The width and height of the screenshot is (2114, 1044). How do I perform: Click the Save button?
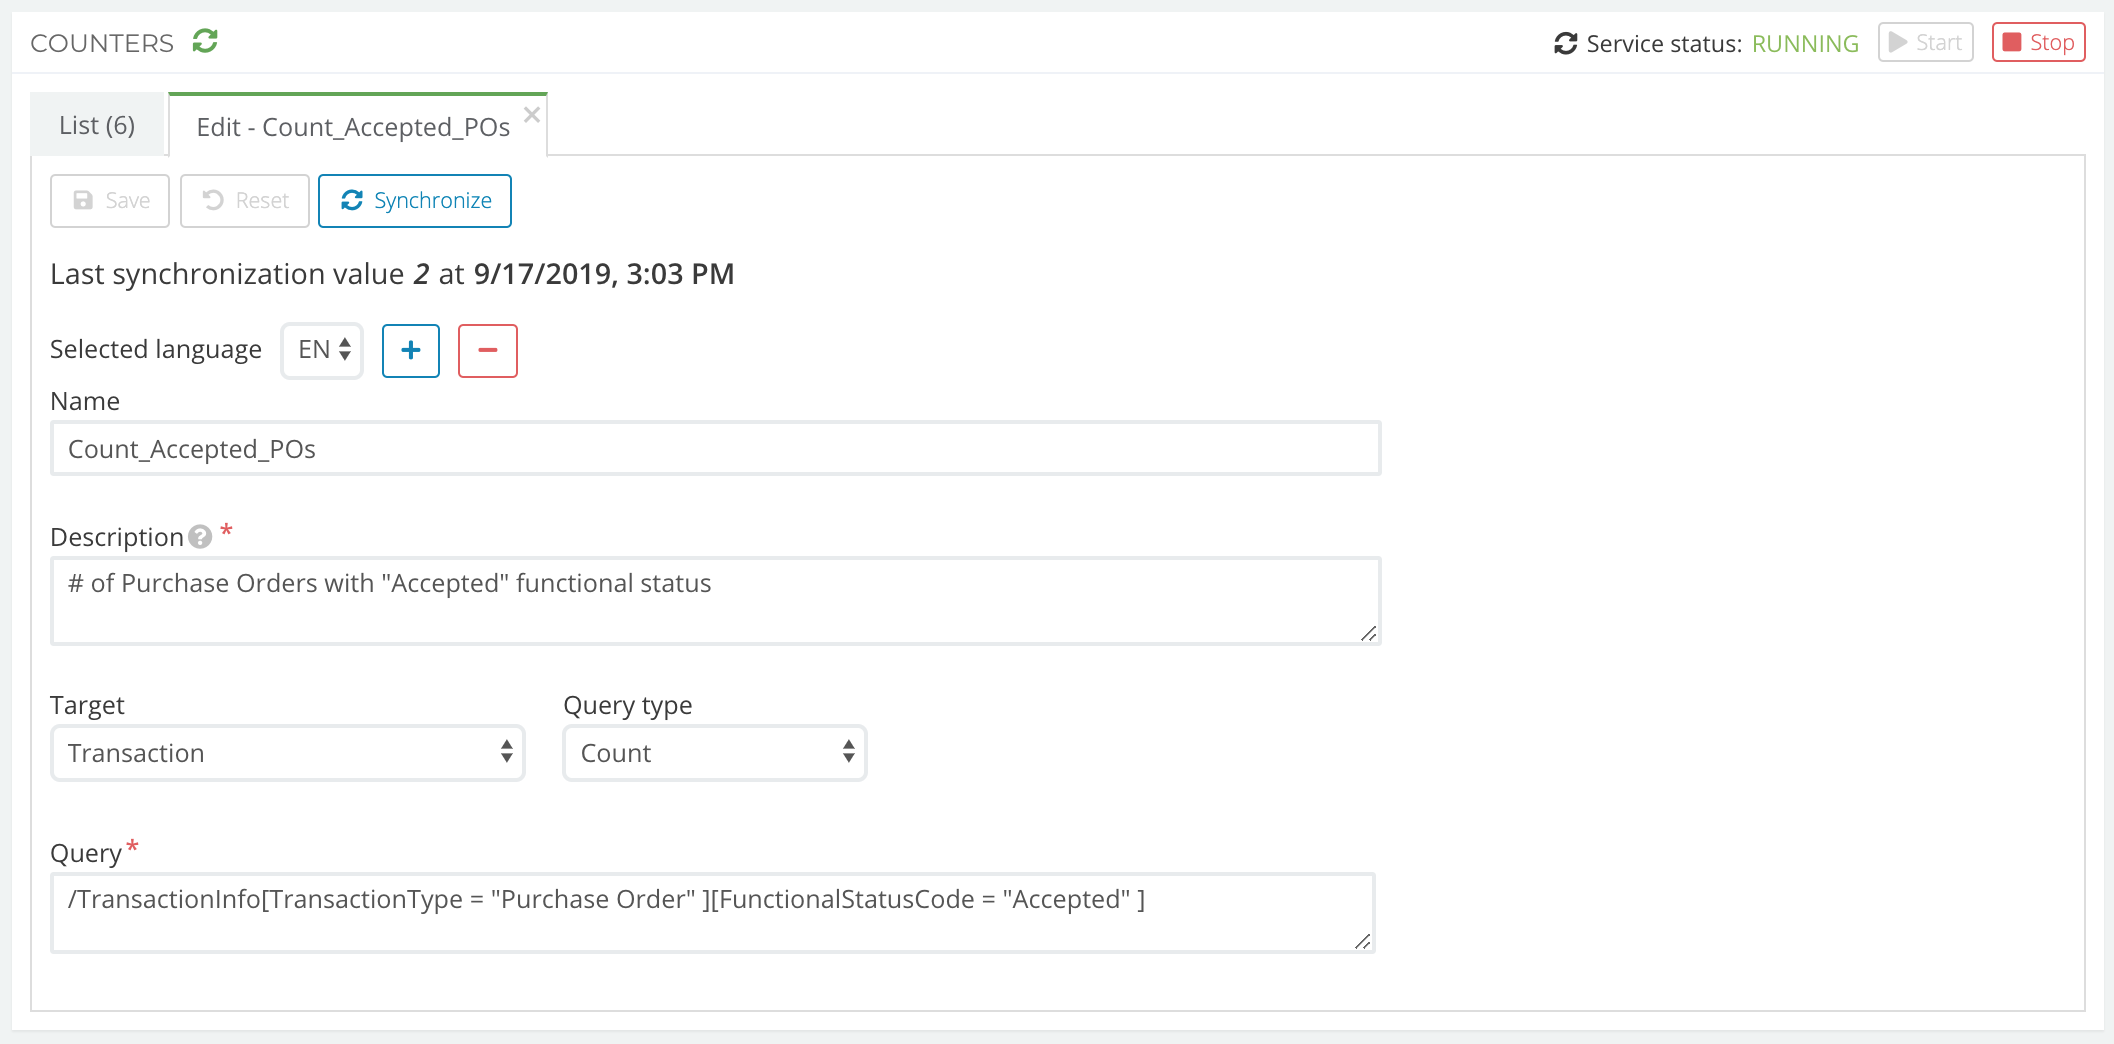[110, 201]
